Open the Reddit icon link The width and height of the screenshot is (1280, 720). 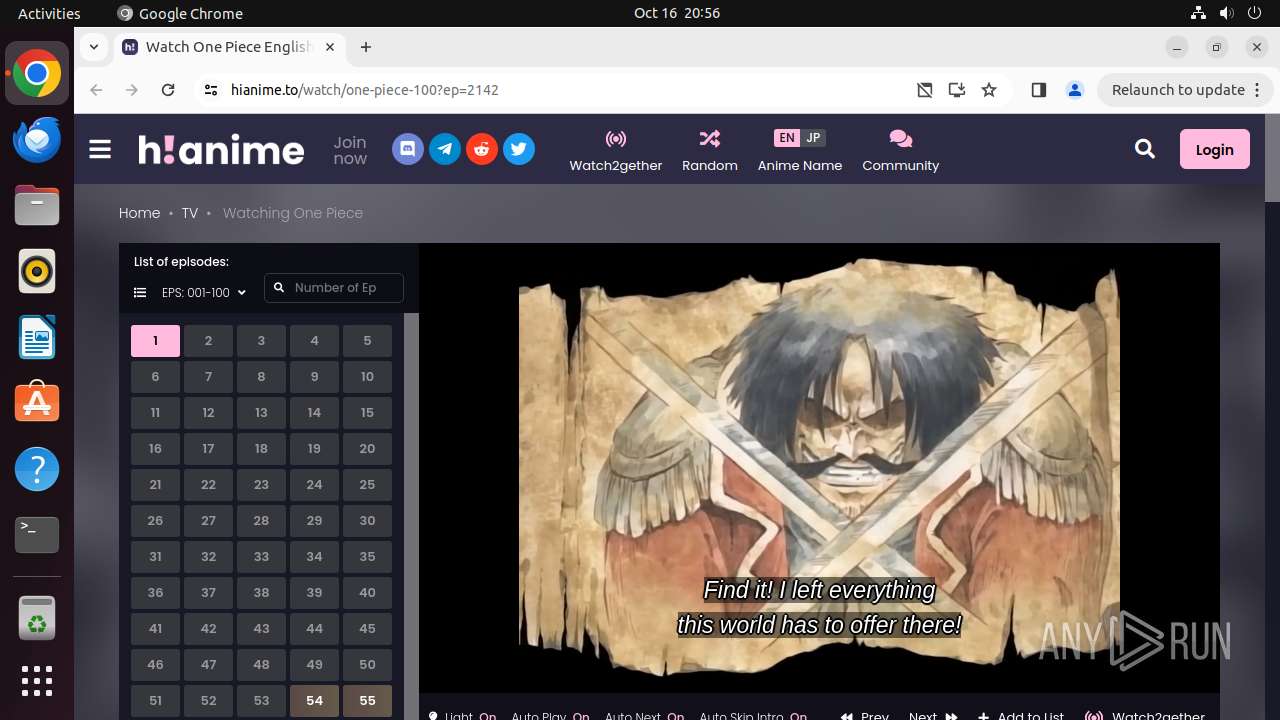pos(482,150)
